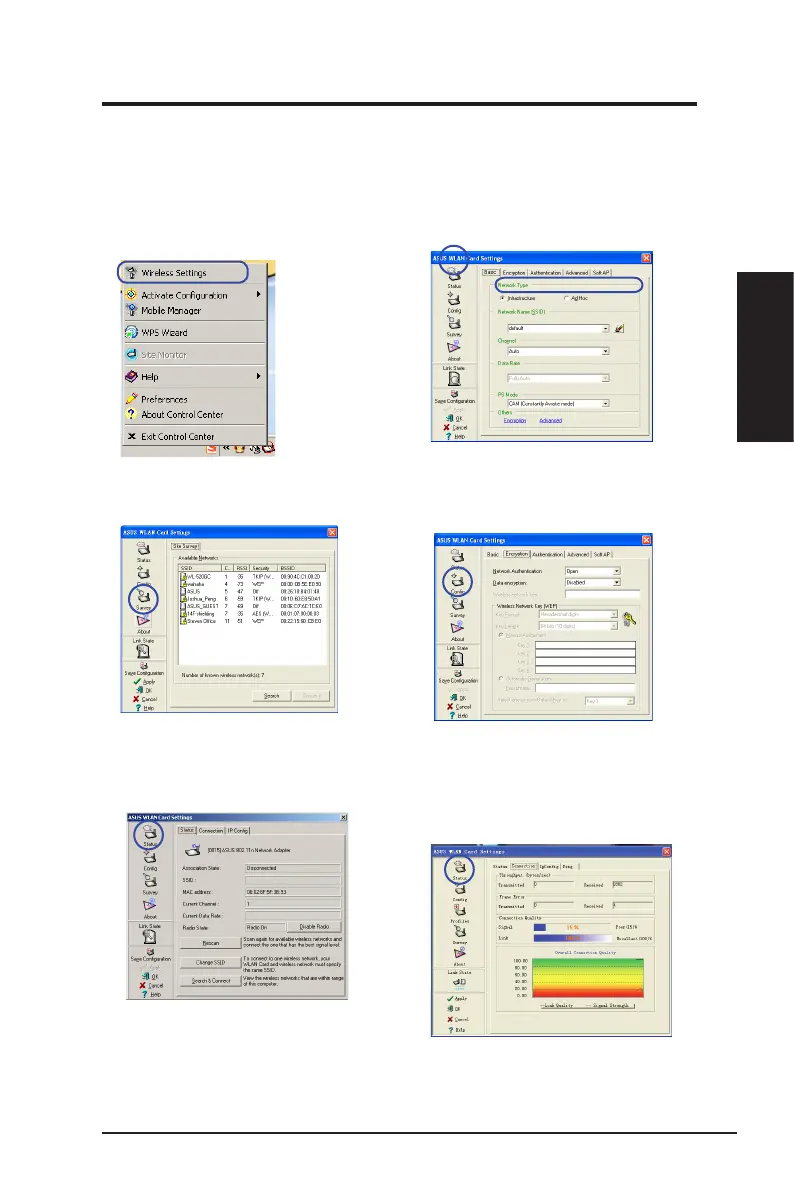Select the Automatic Generation radio option
The width and height of the screenshot is (794, 1196).
tap(523, 678)
